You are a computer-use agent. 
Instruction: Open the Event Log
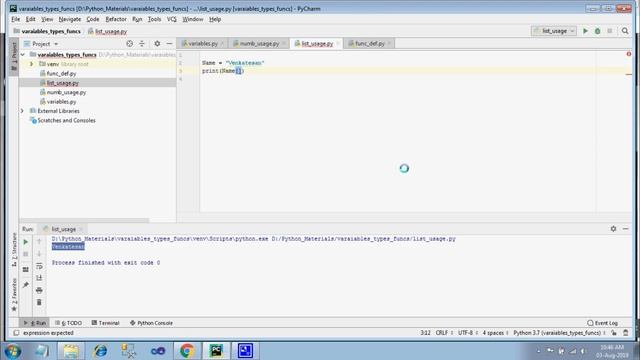602,323
